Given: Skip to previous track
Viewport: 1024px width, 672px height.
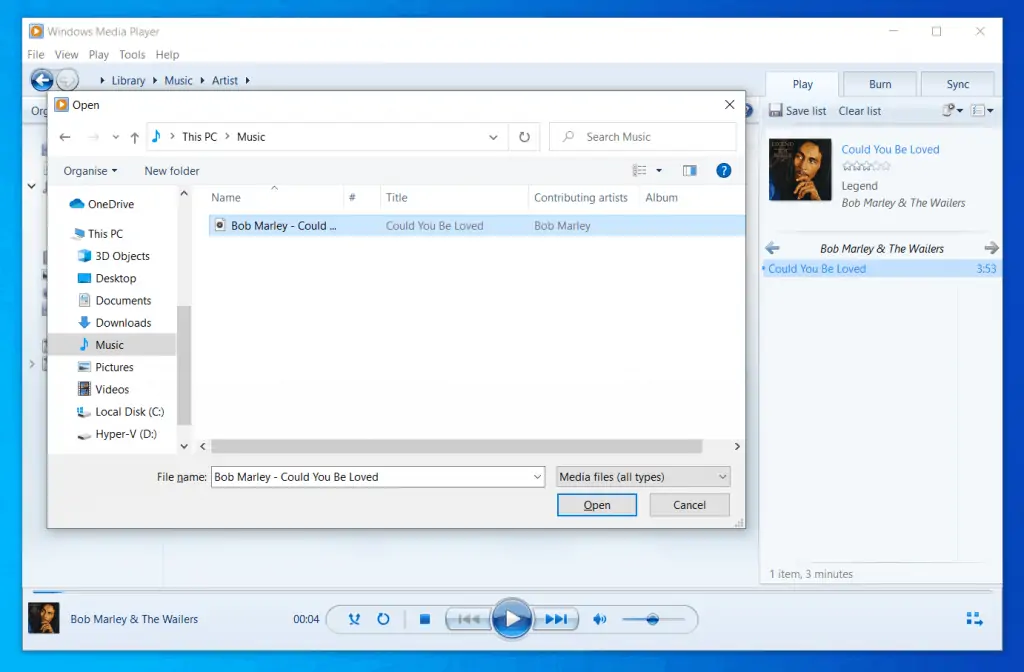Looking at the screenshot, I should coord(468,619).
